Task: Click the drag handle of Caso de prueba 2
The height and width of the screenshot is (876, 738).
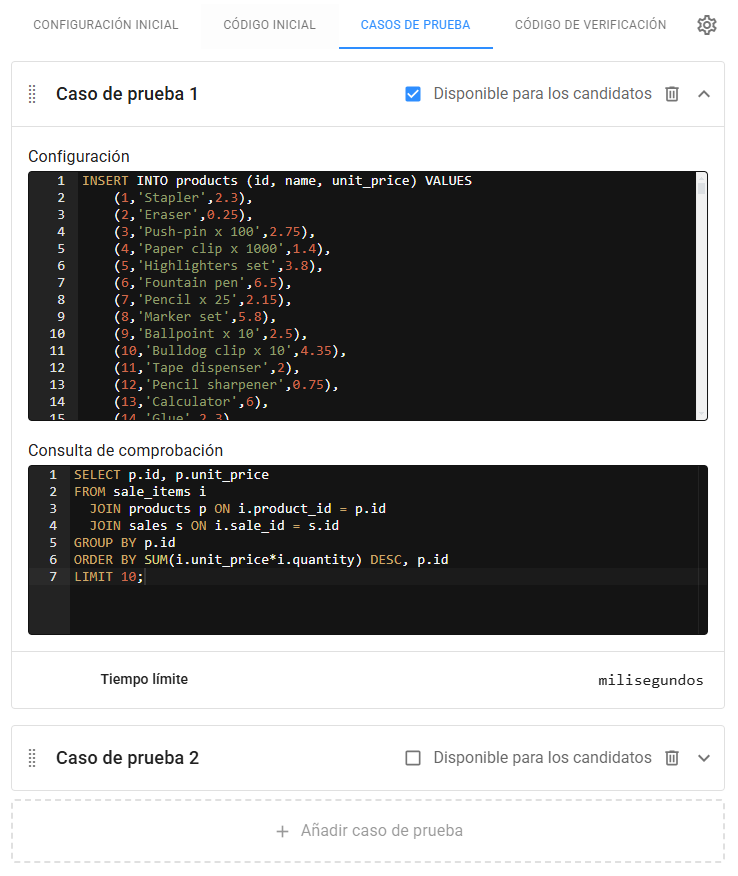Action: (31, 757)
